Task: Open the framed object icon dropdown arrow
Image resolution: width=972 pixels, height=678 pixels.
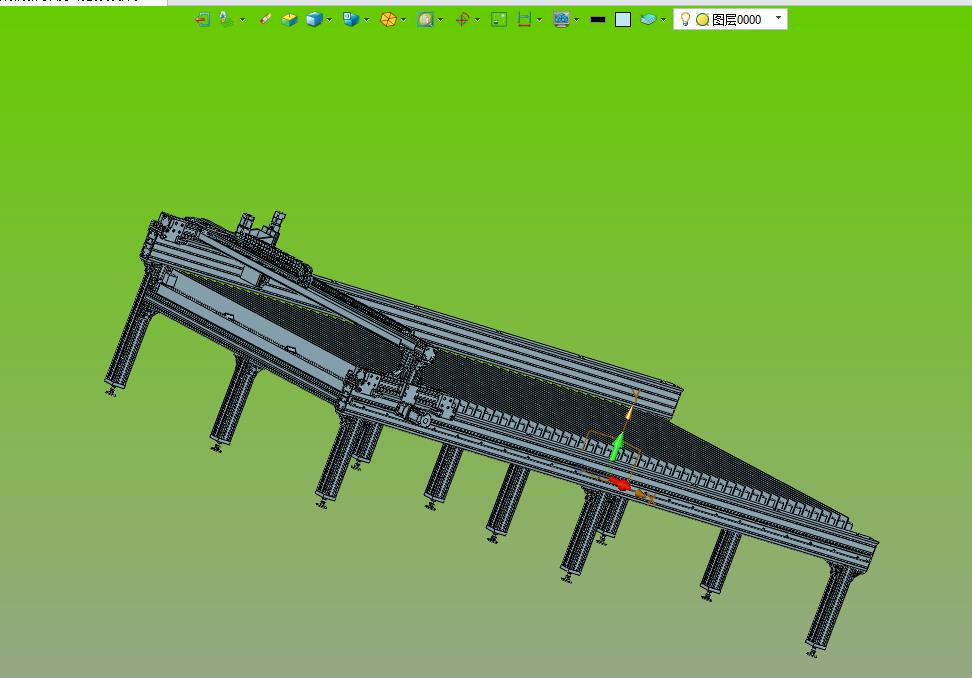Action: [x=441, y=20]
